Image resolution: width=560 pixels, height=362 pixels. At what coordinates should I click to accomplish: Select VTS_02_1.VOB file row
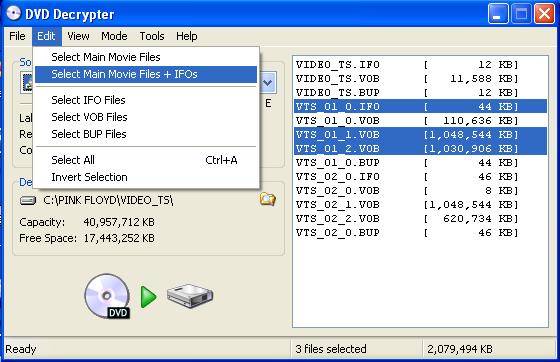(420, 205)
